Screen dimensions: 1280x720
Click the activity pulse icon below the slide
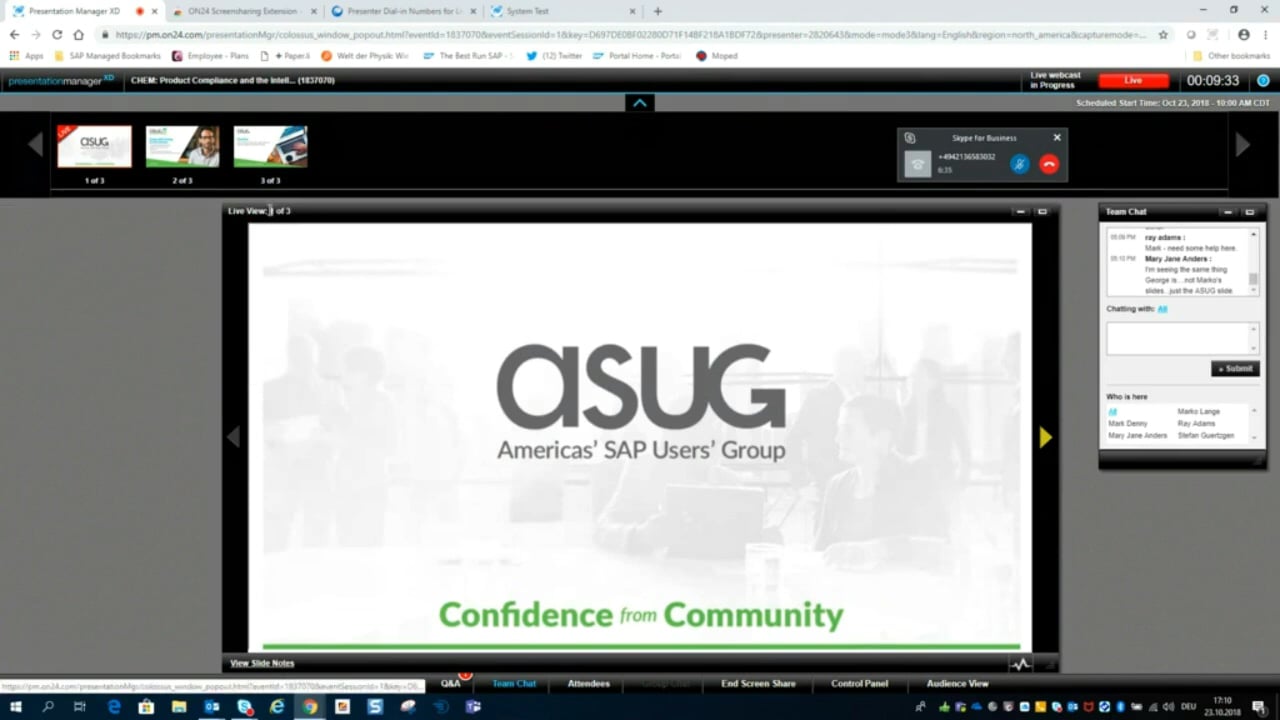1020,663
